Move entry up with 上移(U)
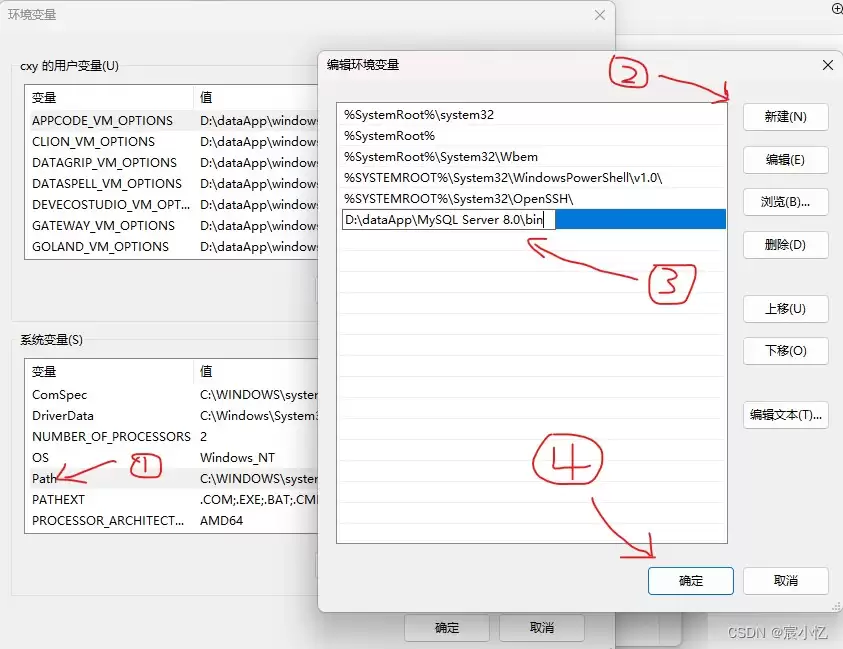 [x=785, y=309]
